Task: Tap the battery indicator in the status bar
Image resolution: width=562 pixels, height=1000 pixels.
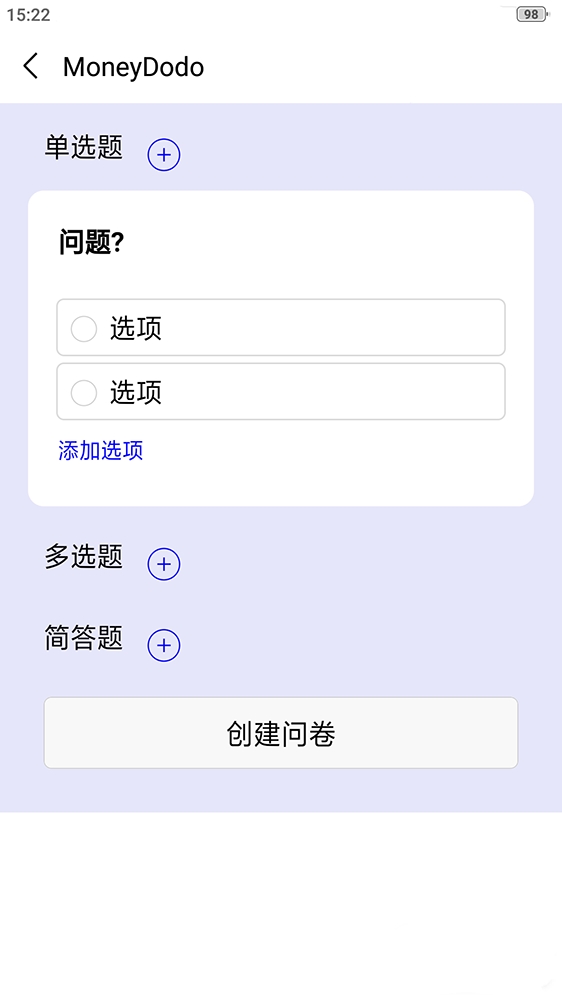Action: click(532, 14)
